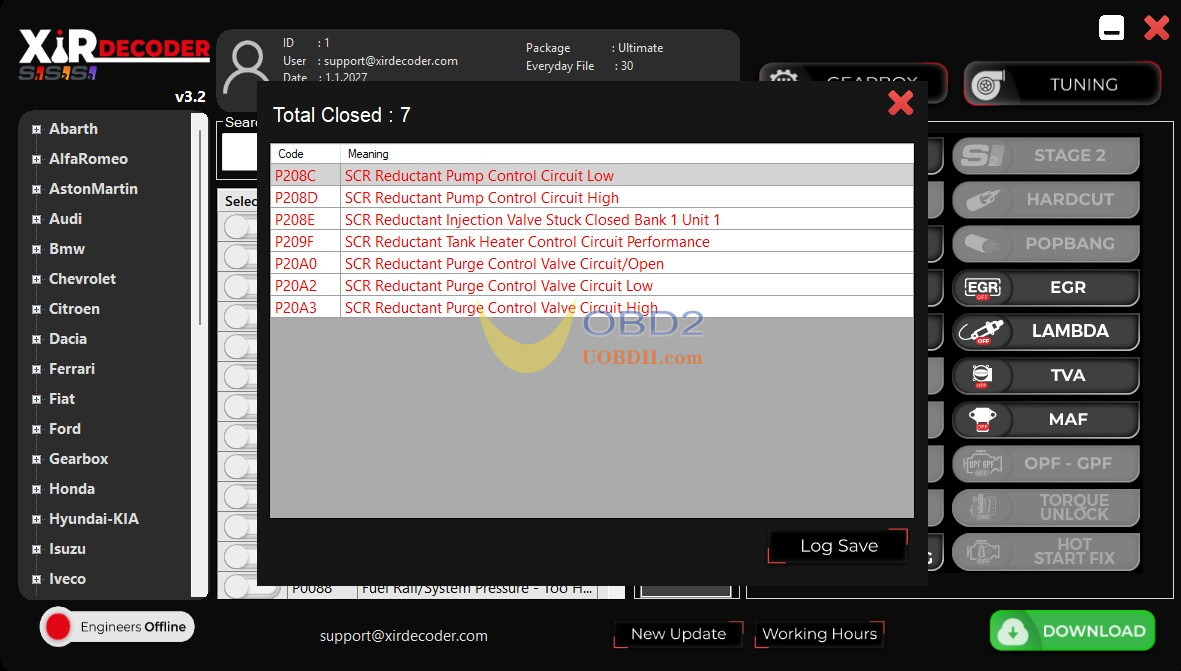Click the Meaning column header
The image size is (1181, 671).
626,154
